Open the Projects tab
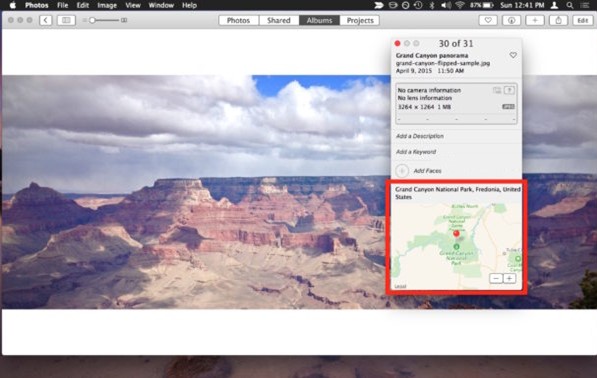The width and height of the screenshot is (597, 378). [360, 21]
